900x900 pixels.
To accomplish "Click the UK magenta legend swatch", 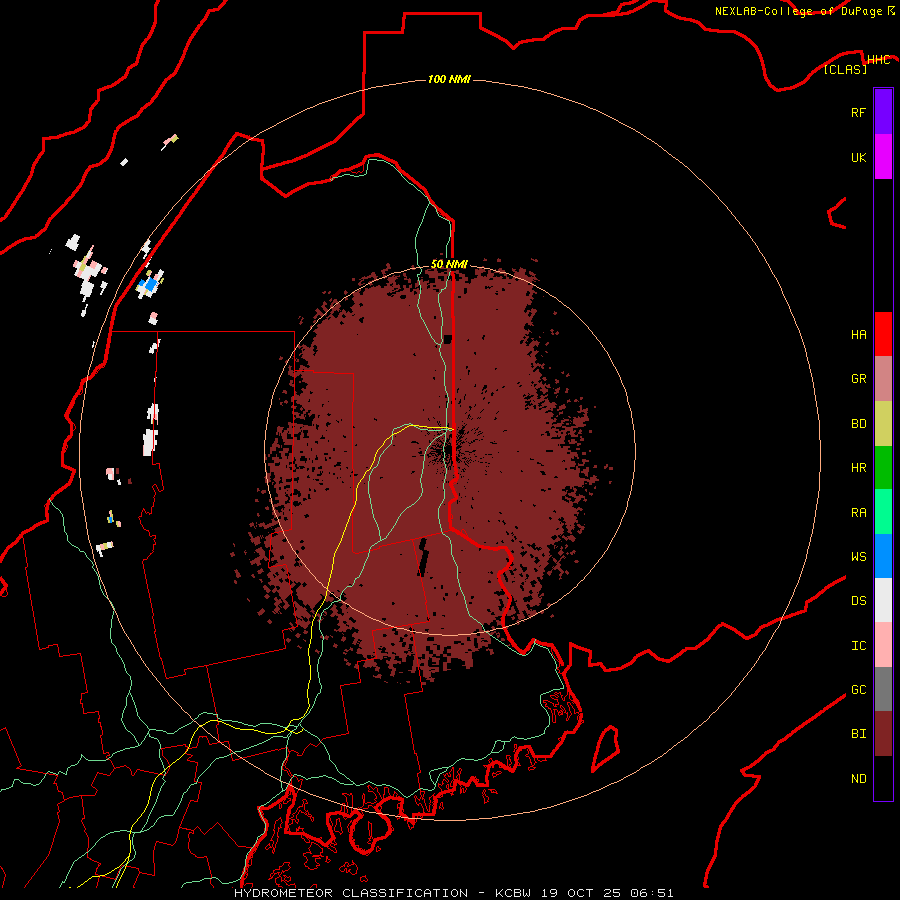I will pos(883,157).
